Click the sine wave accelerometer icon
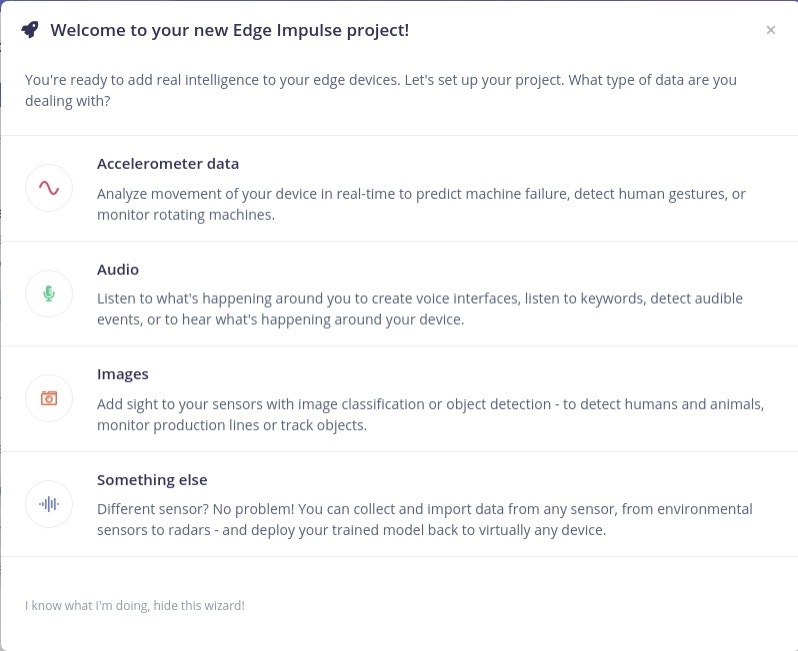The height and width of the screenshot is (651, 798). (x=49, y=188)
